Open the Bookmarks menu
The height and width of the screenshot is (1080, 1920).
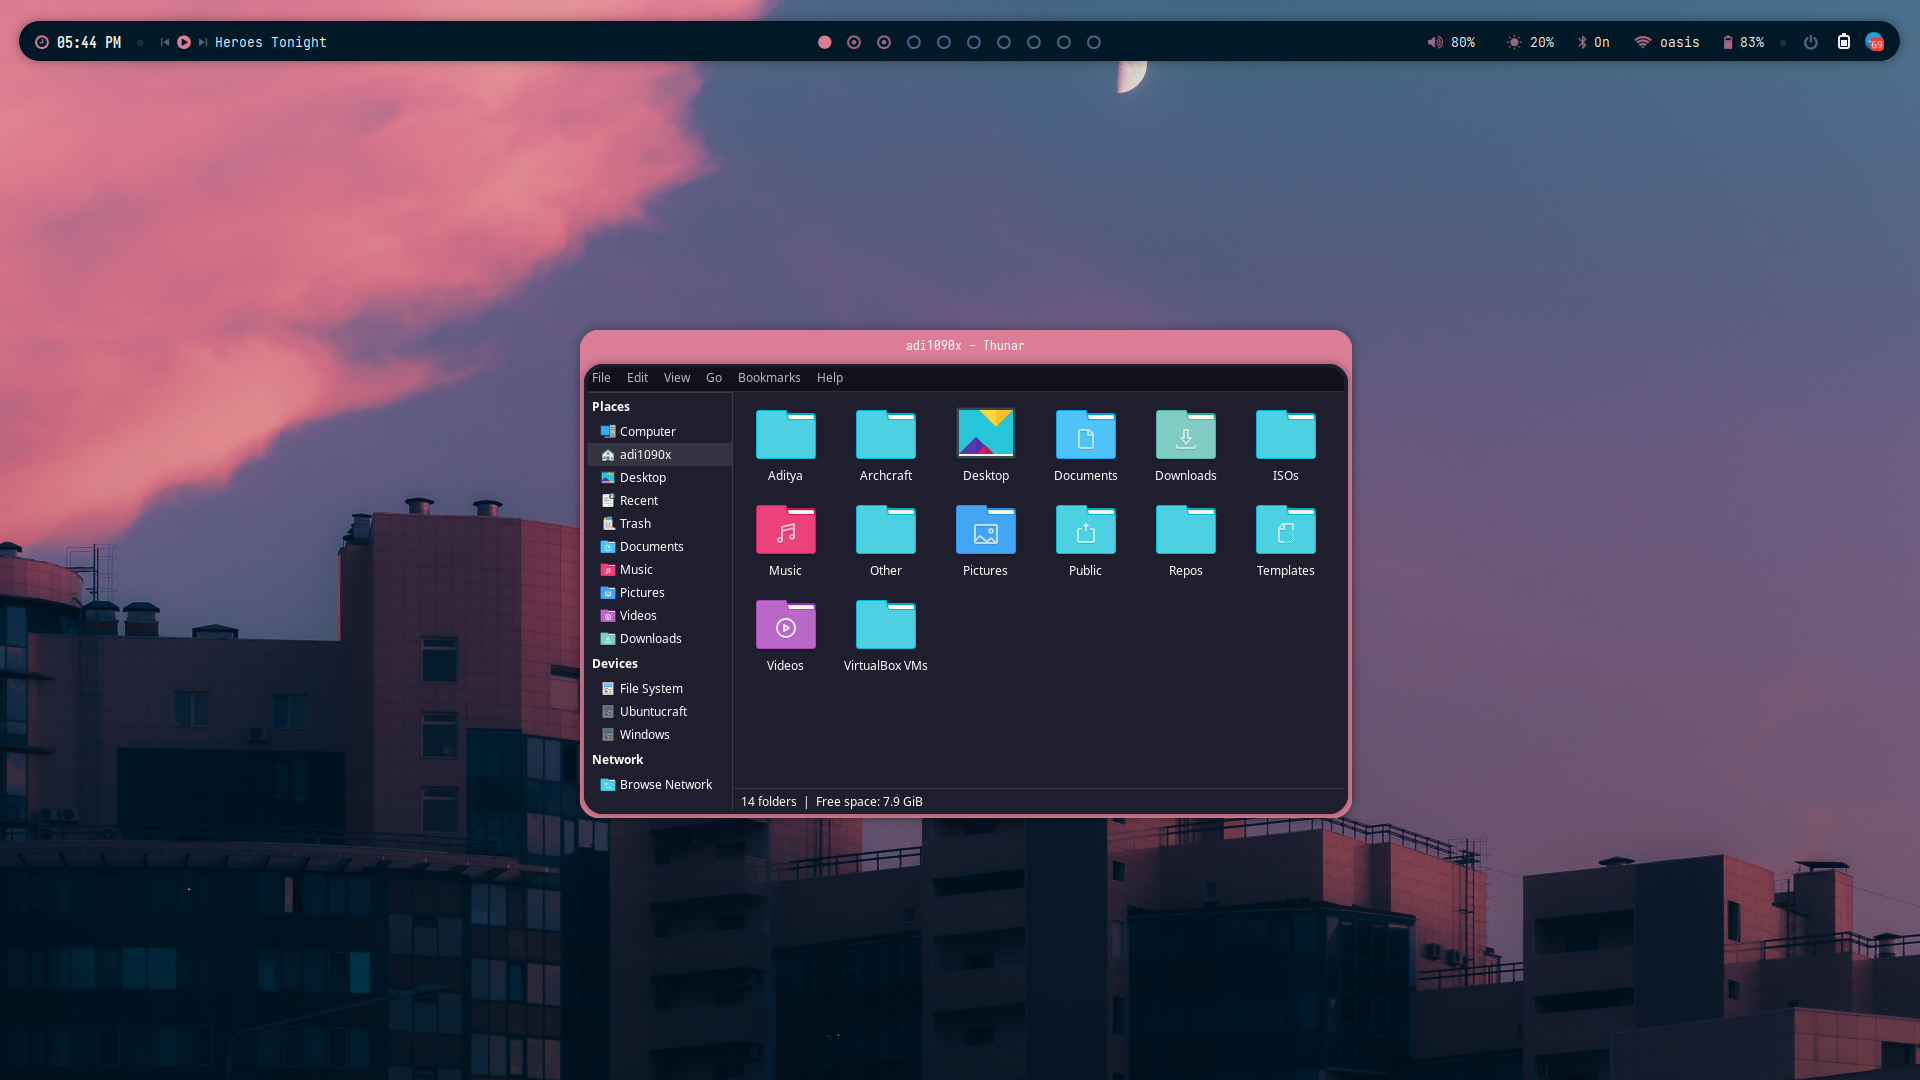pos(768,377)
